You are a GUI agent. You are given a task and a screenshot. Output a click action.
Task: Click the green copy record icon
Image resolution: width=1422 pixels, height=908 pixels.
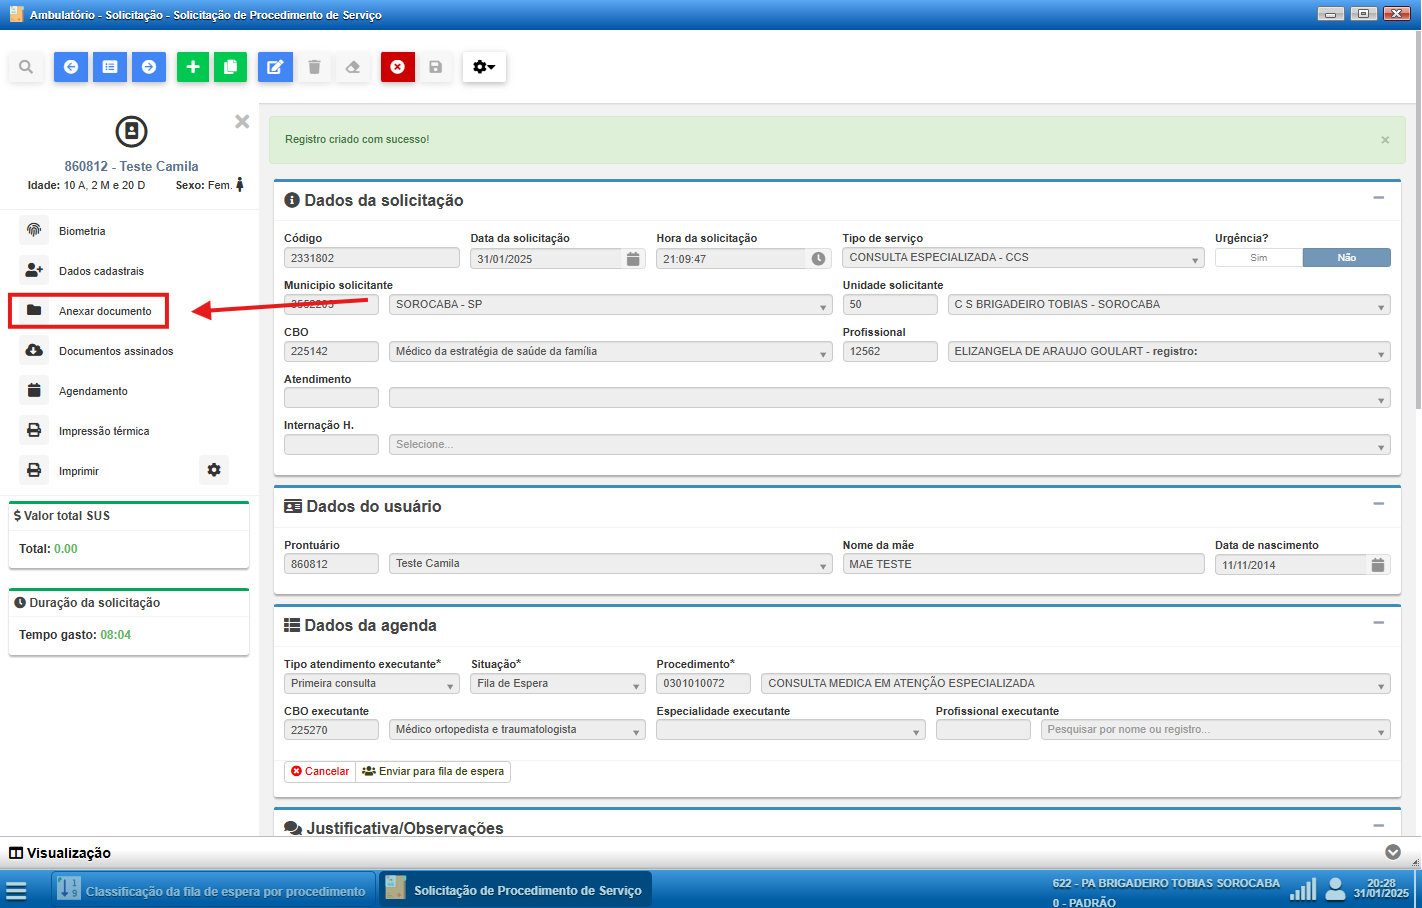[230, 67]
